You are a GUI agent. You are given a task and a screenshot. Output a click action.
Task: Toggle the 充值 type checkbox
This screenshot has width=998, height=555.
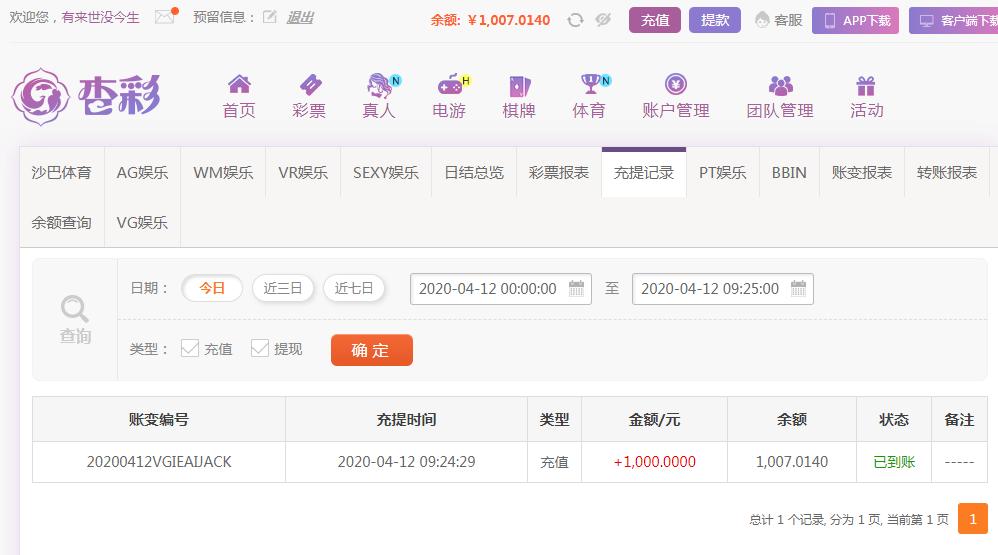click(x=190, y=348)
